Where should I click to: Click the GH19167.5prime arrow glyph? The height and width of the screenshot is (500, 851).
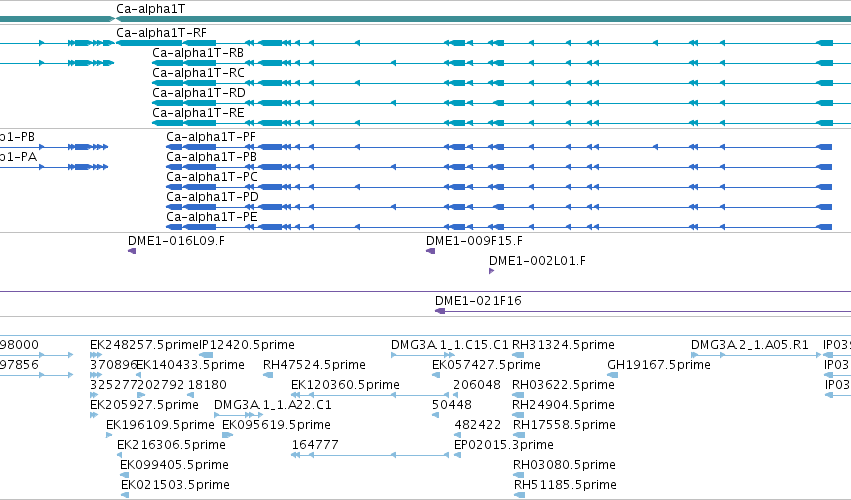pos(613,375)
